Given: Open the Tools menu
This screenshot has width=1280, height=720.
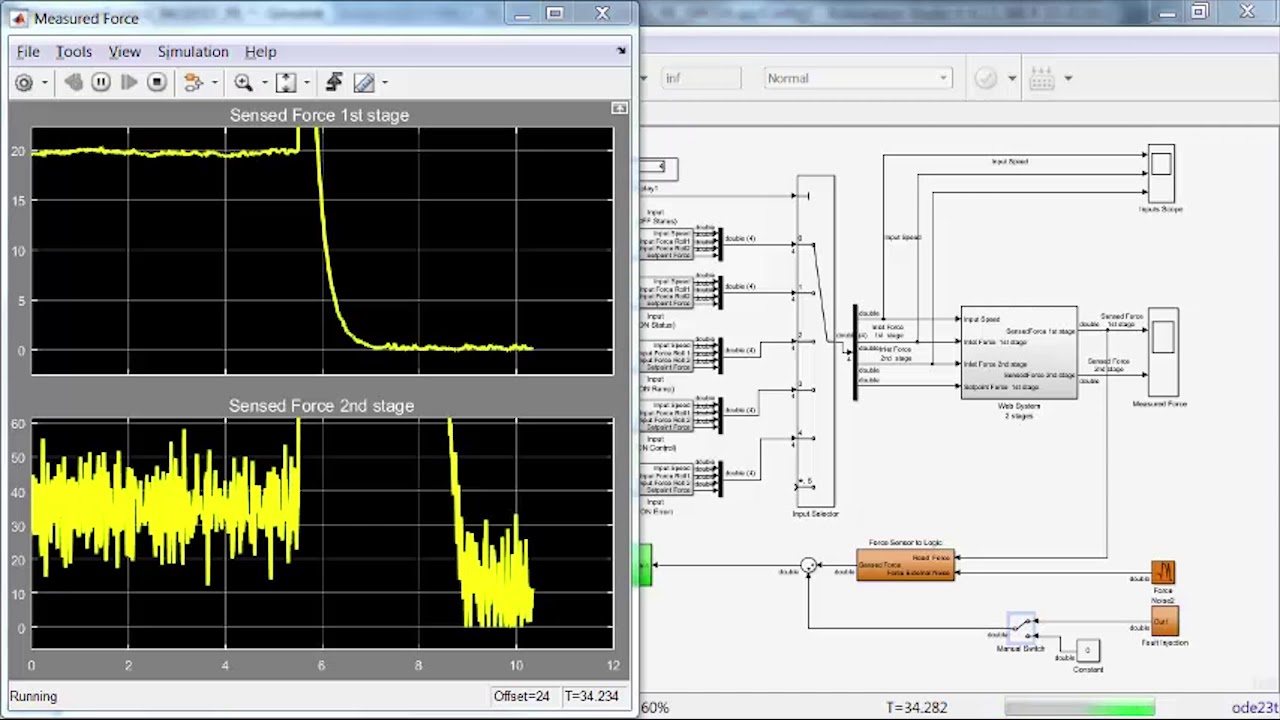Looking at the screenshot, I should tap(74, 52).
